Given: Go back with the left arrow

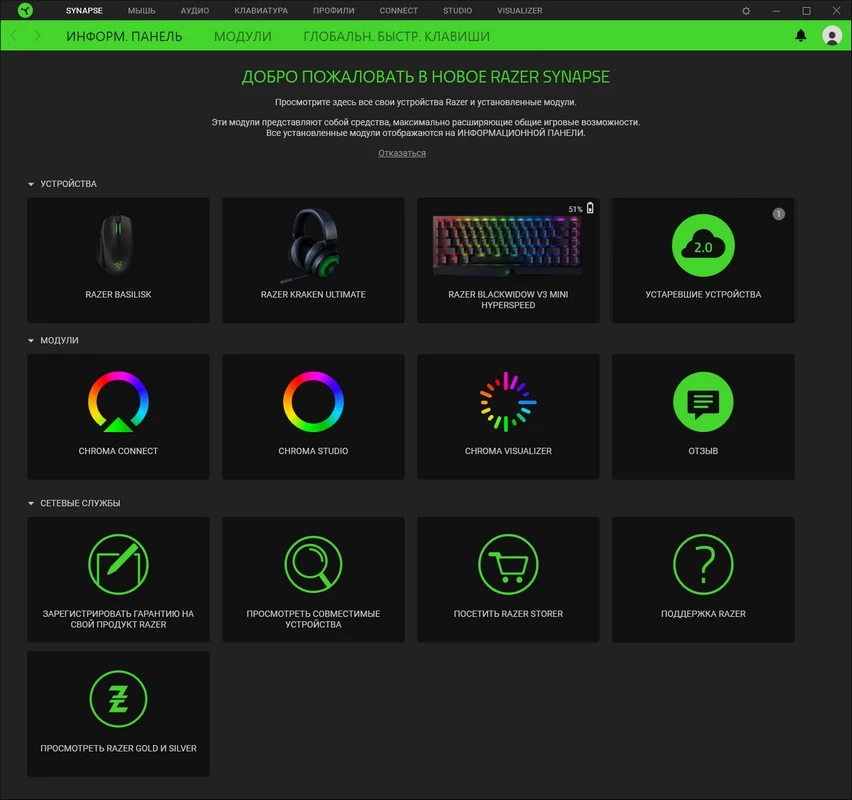Looking at the screenshot, I should tap(14, 36).
